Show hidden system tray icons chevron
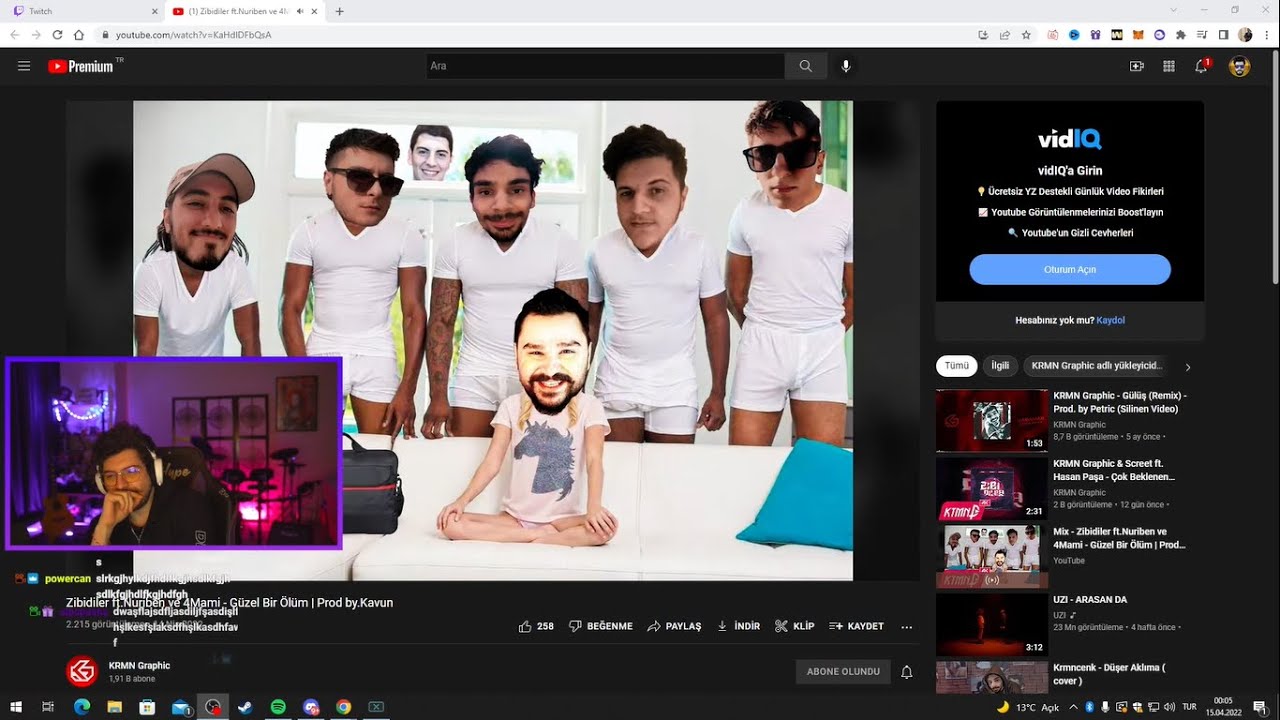This screenshot has height=720, width=1280. point(1074,707)
